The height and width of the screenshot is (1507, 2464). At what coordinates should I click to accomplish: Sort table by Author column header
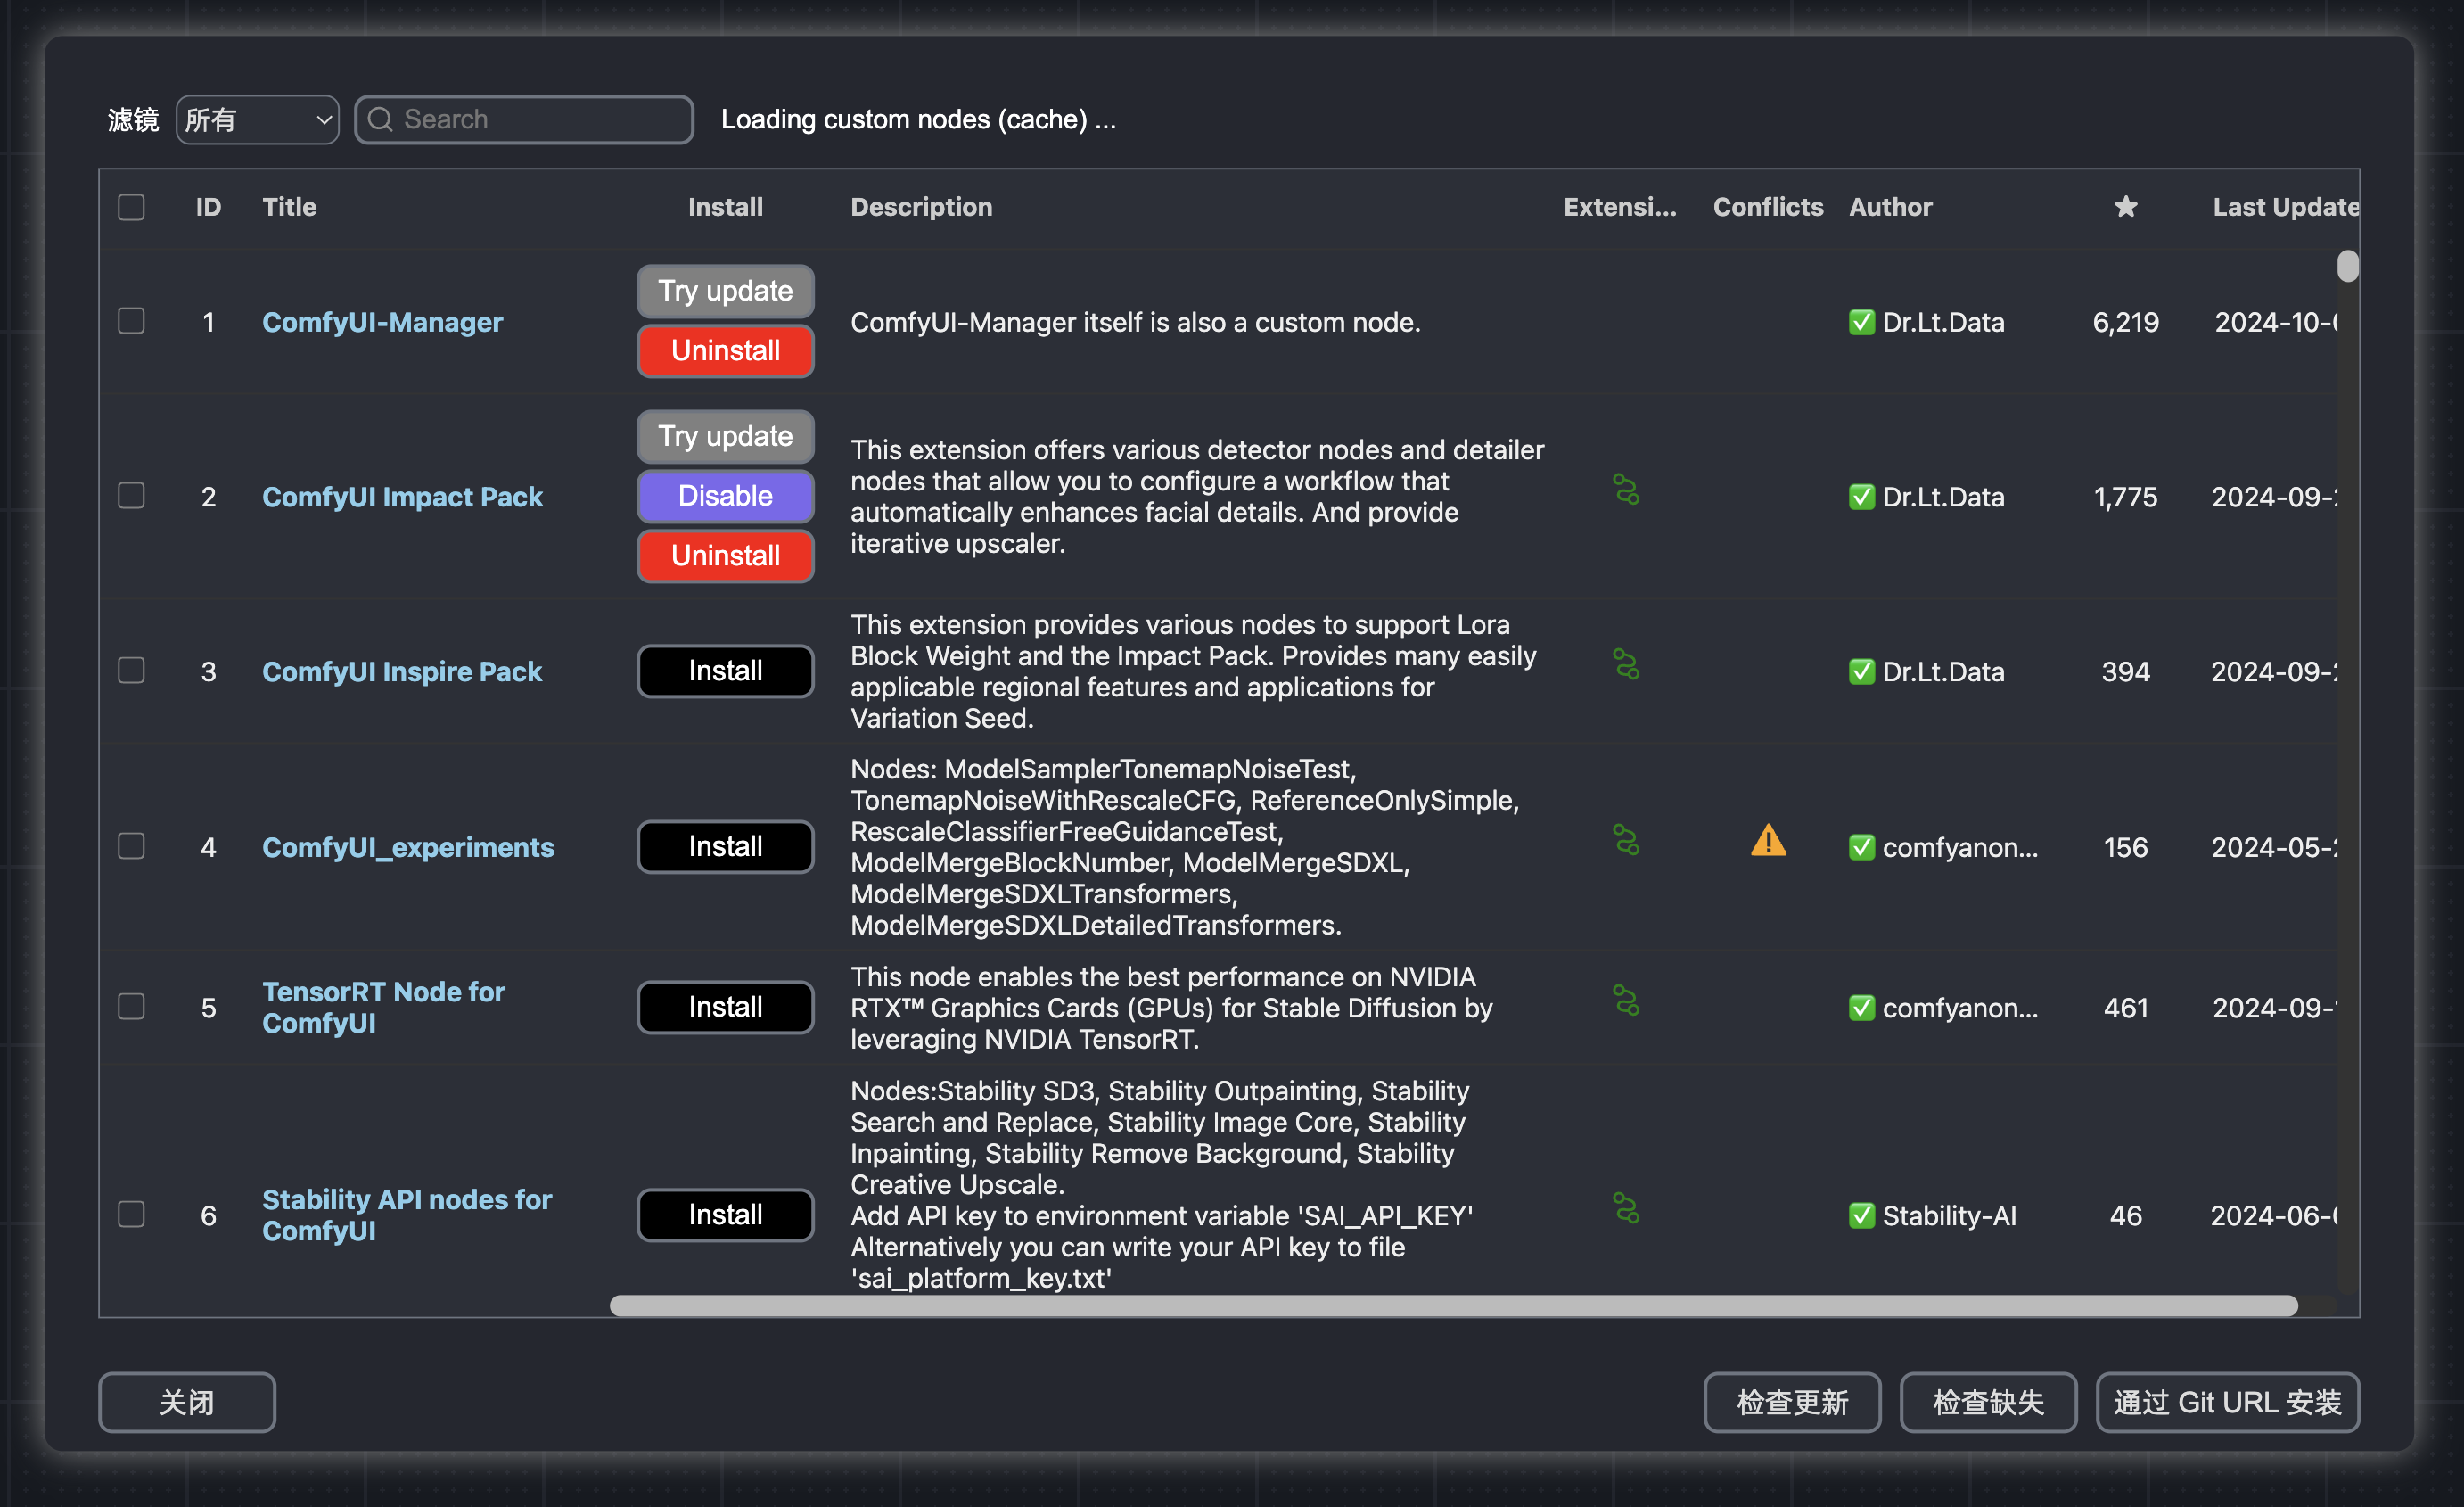coord(1890,207)
